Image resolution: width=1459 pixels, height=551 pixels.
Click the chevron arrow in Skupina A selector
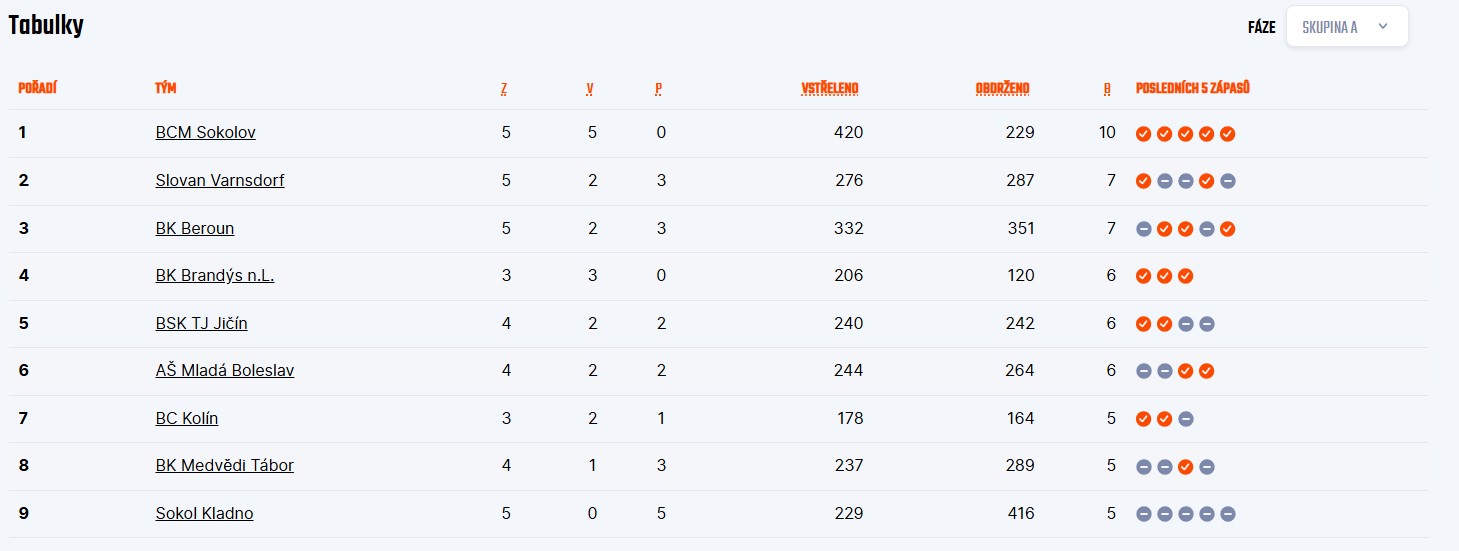point(1383,27)
